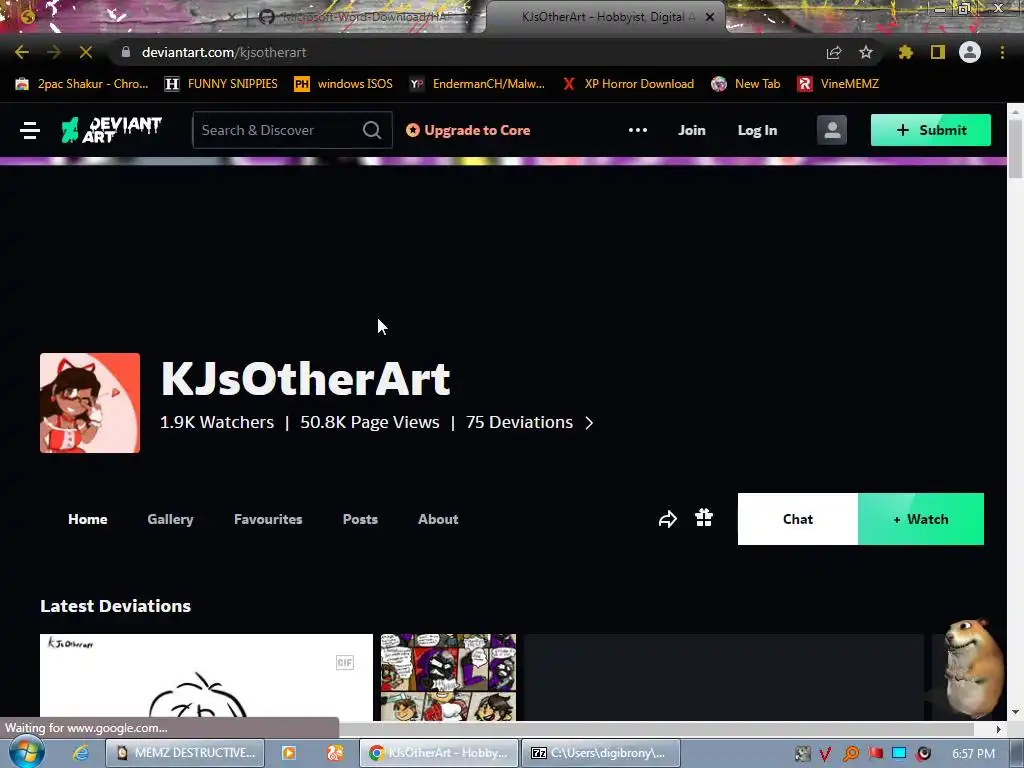
Task: Open the XP Horror Download bookmark
Action: click(628, 84)
